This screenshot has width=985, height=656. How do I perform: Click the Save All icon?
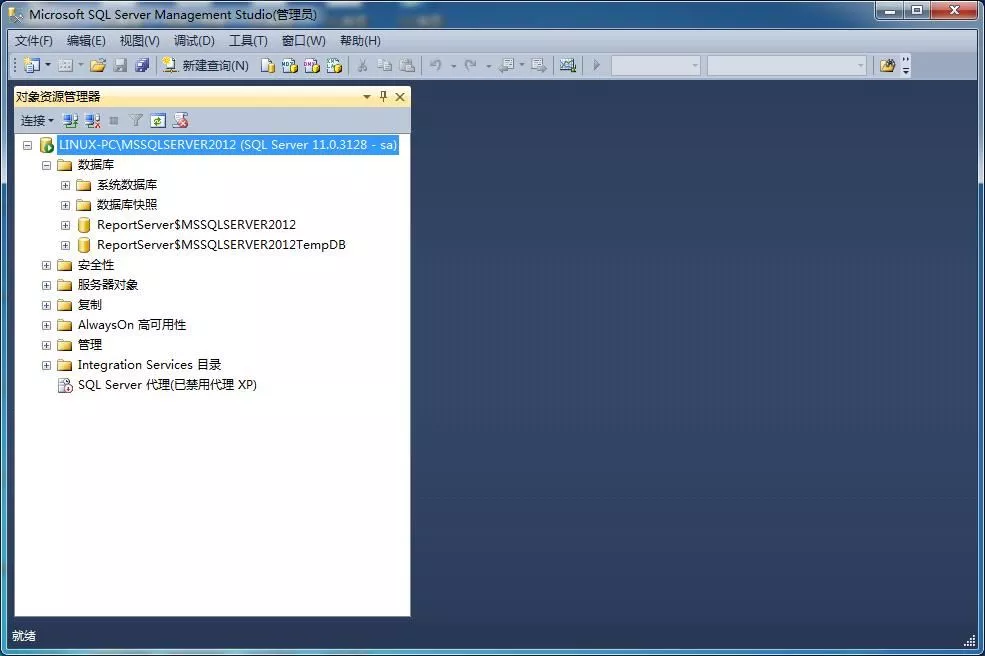click(x=142, y=65)
